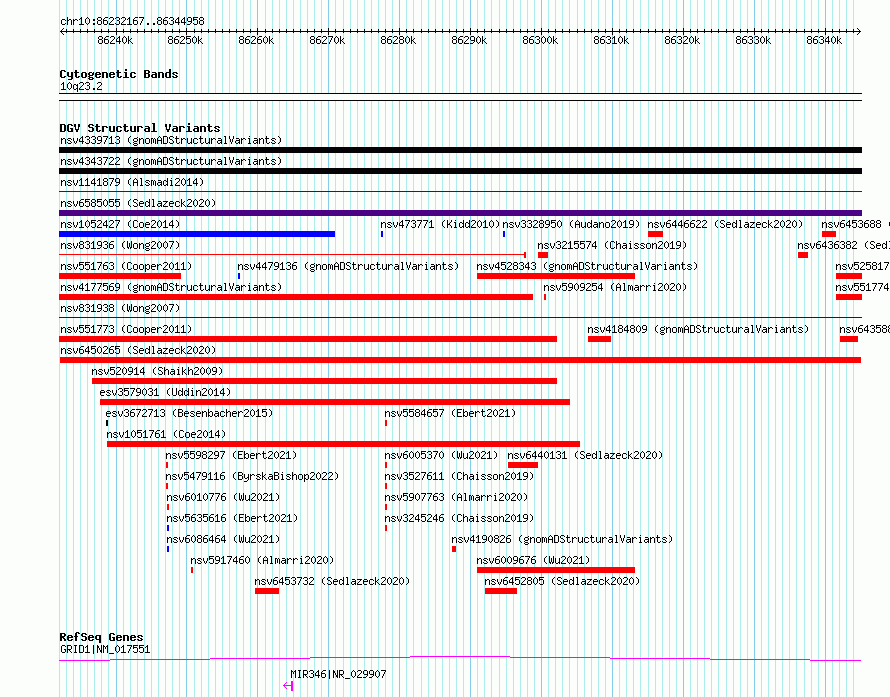Click the MIR346 magenta arrow glyph
The image size is (890, 697).
tap(288, 686)
